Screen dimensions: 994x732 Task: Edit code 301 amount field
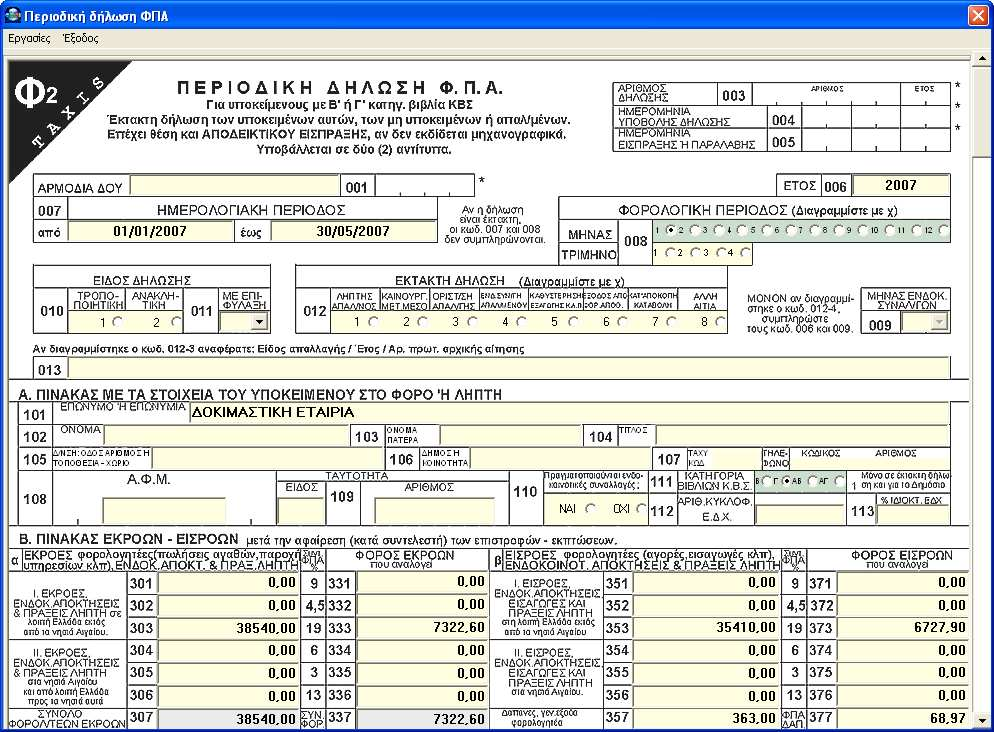click(228, 582)
